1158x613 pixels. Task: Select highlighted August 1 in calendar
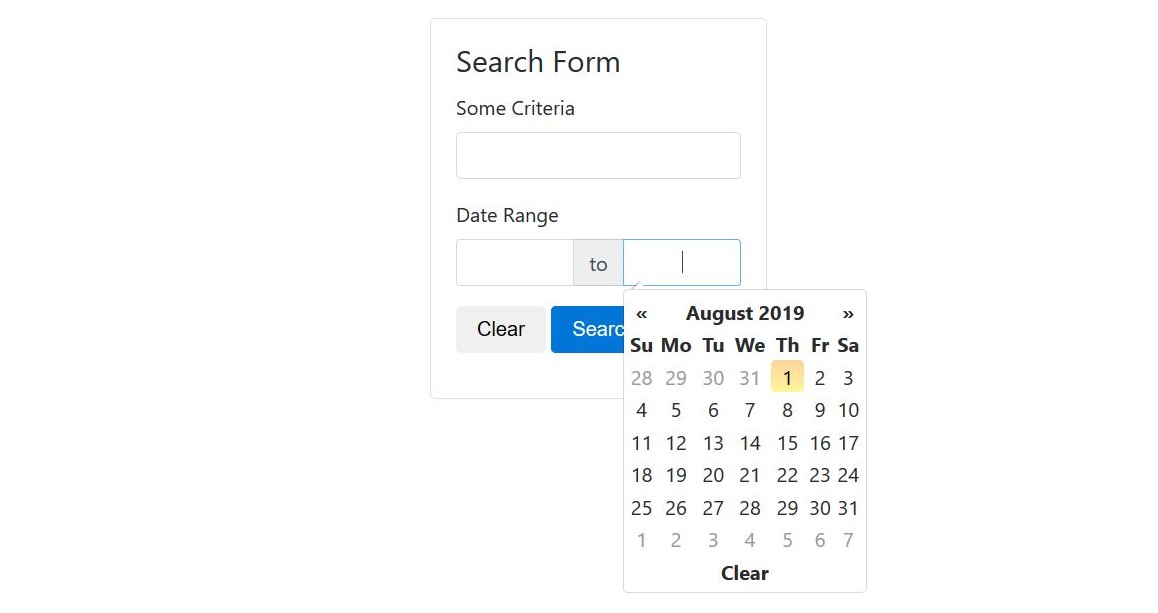(787, 377)
